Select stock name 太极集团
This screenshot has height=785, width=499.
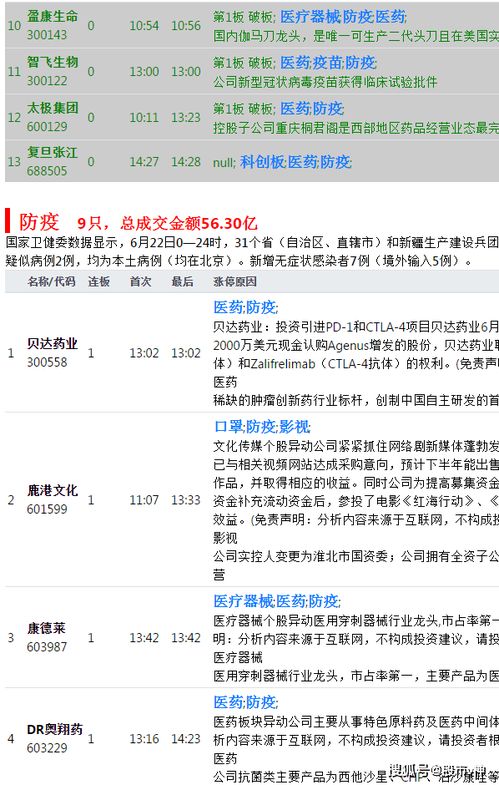(x=52, y=108)
